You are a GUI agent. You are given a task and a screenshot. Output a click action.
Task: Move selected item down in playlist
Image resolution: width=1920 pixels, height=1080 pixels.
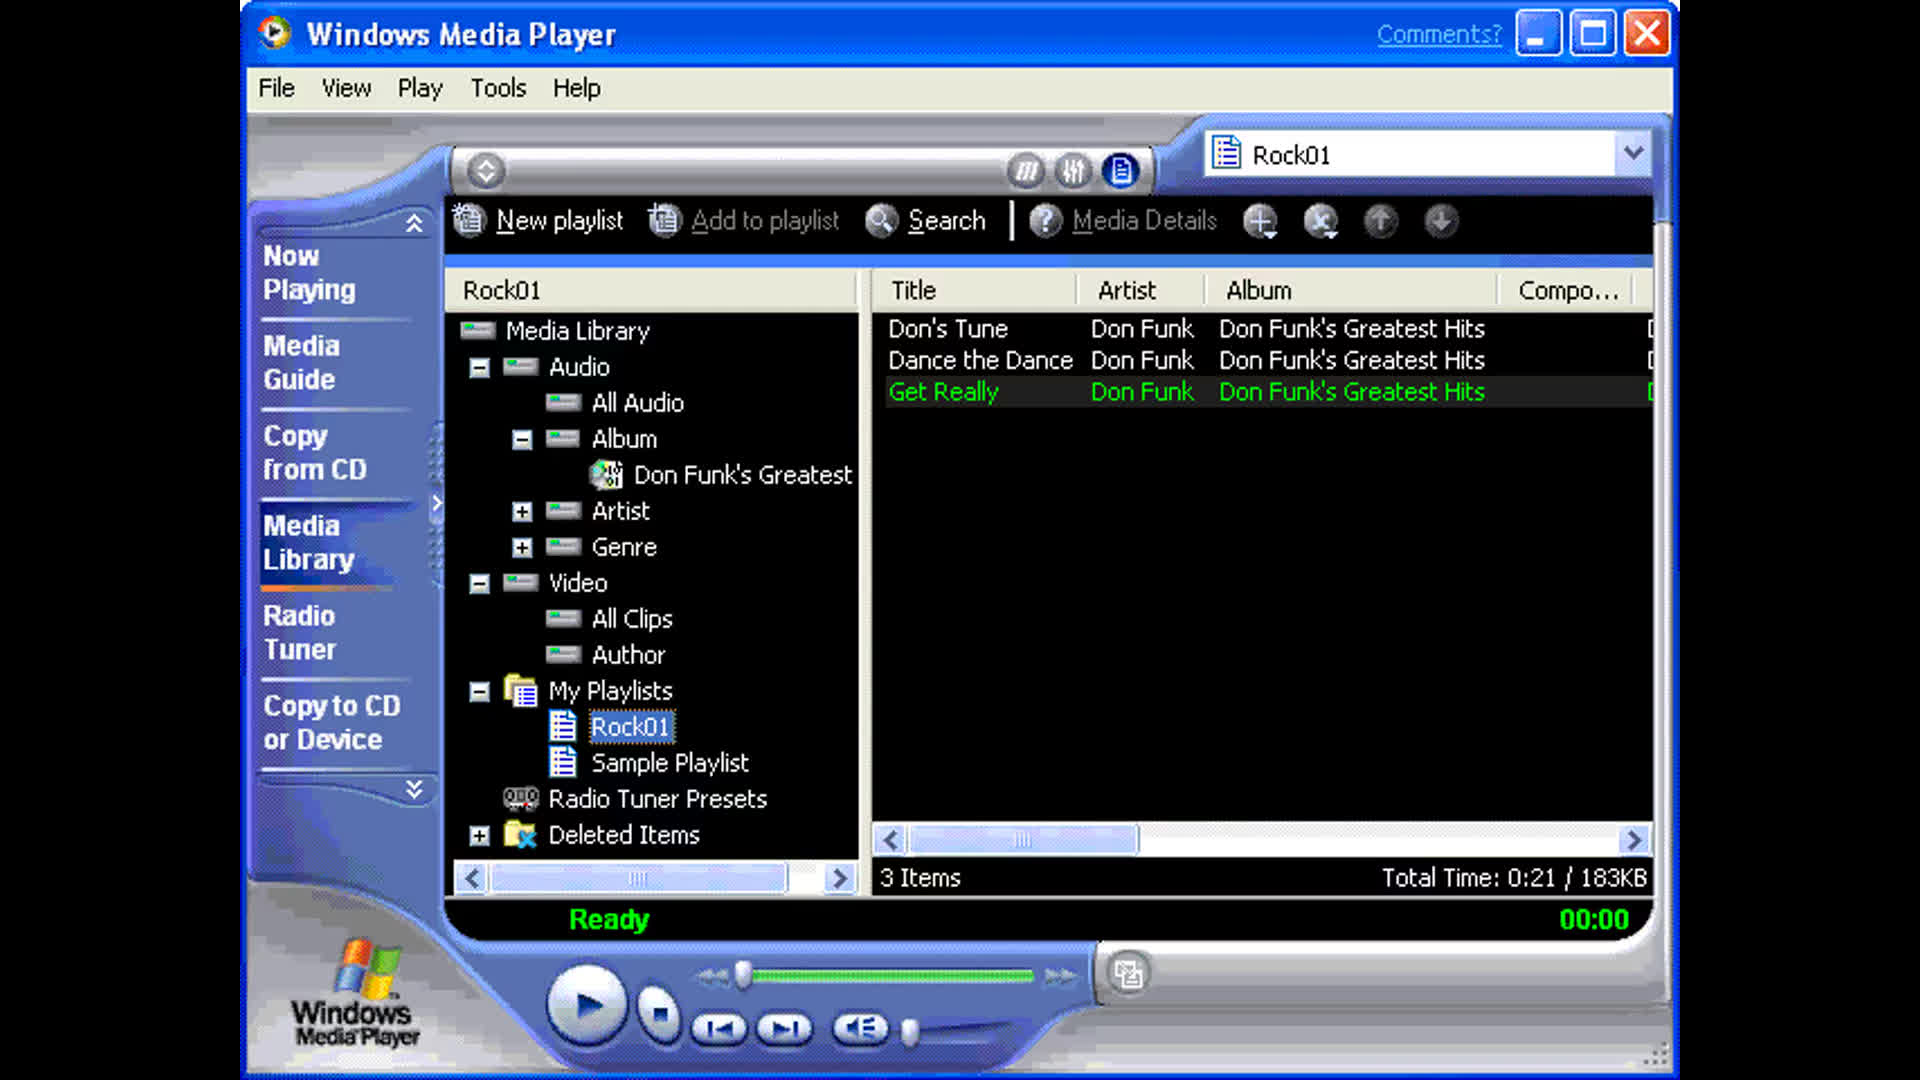[x=1440, y=221]
